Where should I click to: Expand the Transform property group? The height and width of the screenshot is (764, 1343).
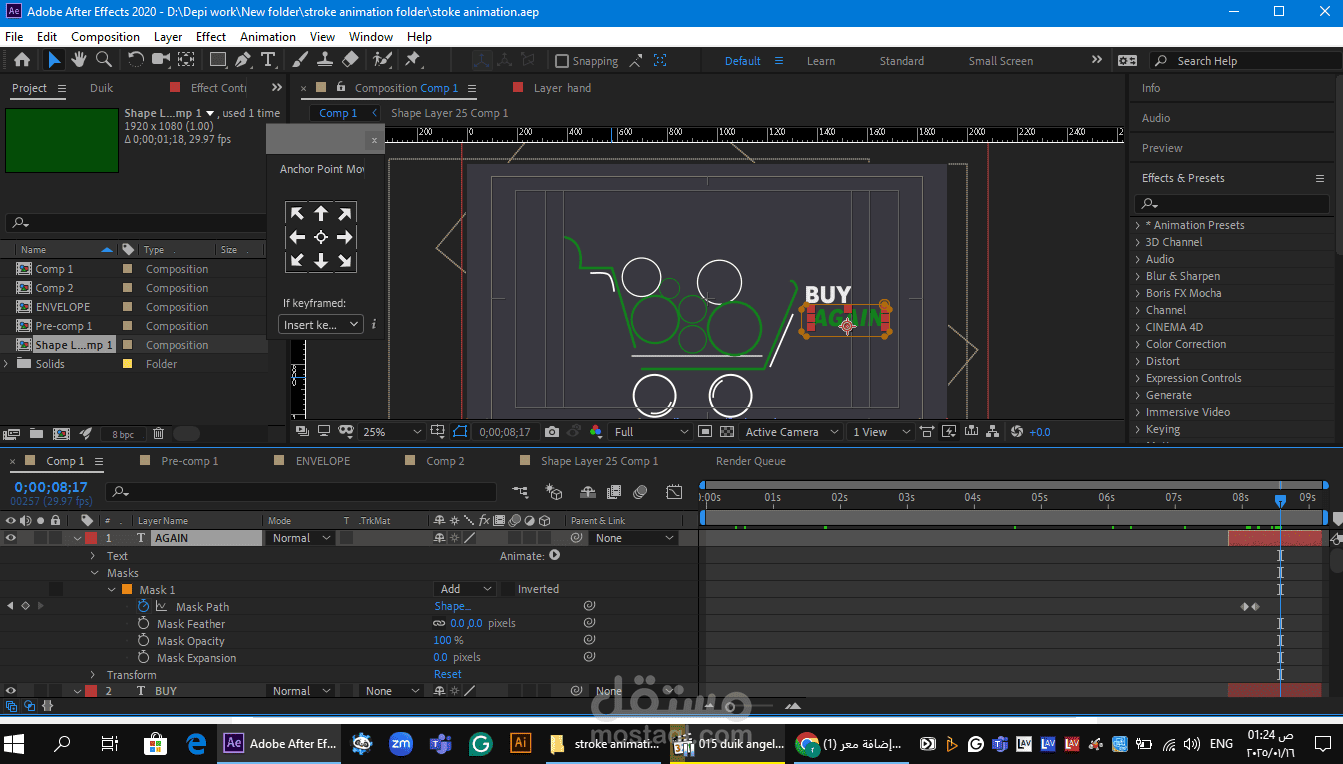tap(94, 675)
